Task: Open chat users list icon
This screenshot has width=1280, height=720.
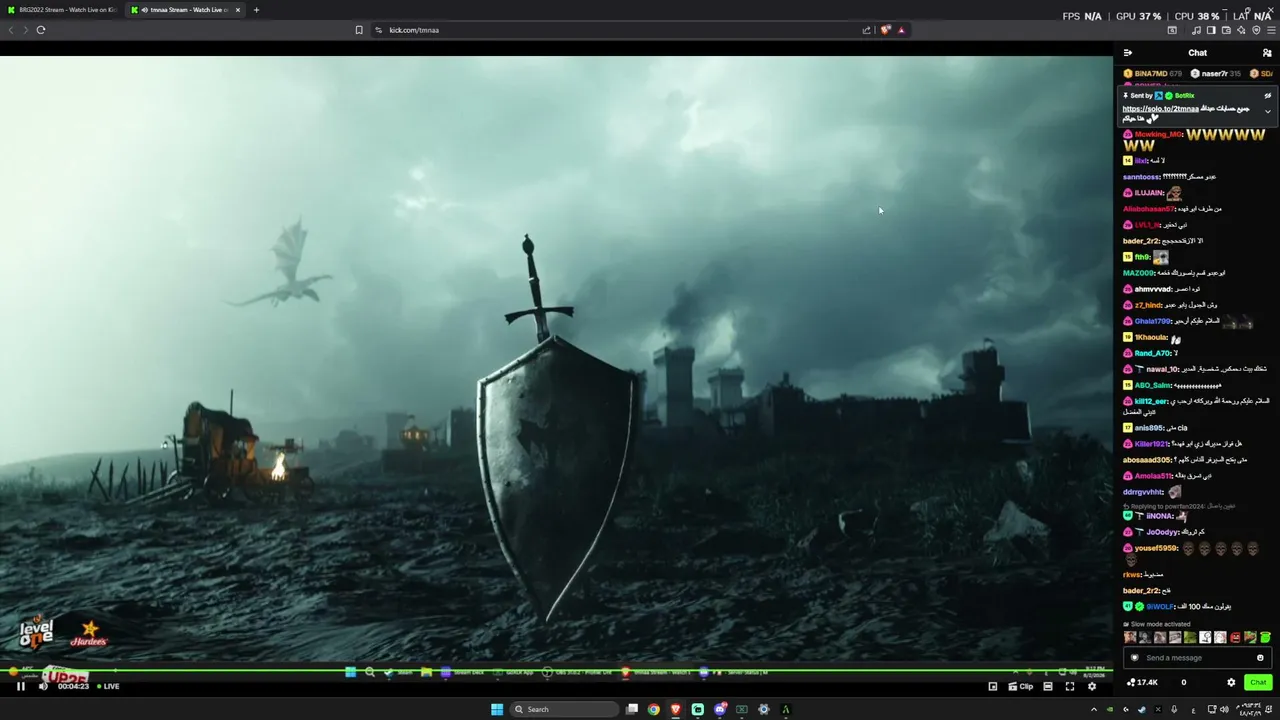Action: click(1267, 53)
